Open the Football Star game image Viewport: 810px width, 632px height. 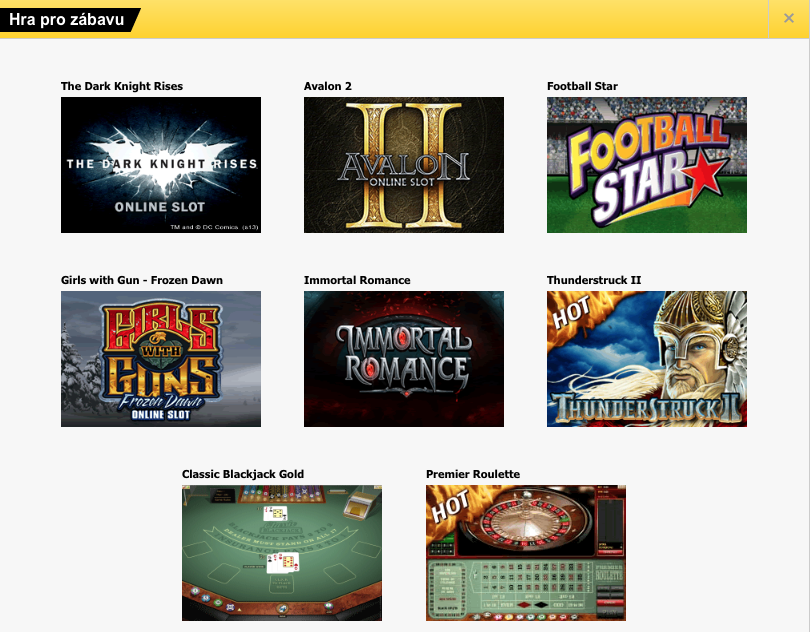647,165
